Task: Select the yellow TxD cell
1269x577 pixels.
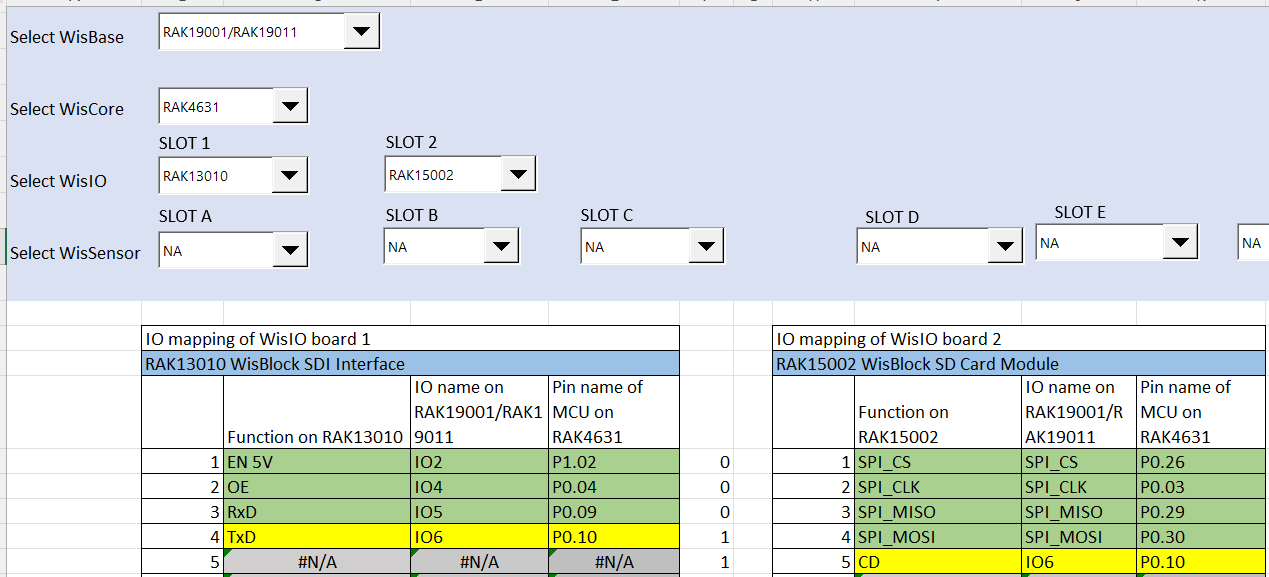Action: [x=316, y=537]
